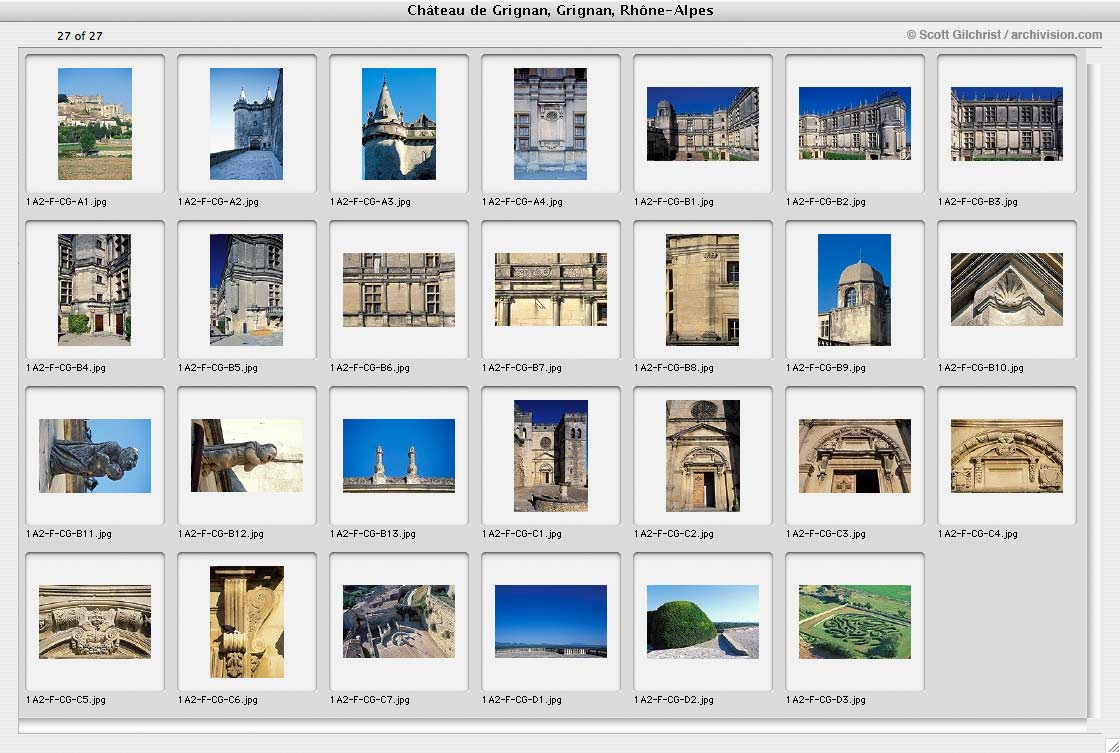The height and width of the screenshot is (753, 1120).
Task: Open the 1A2-F-CG-B5.jpg thumbnail
Action: tap(246, 290)
